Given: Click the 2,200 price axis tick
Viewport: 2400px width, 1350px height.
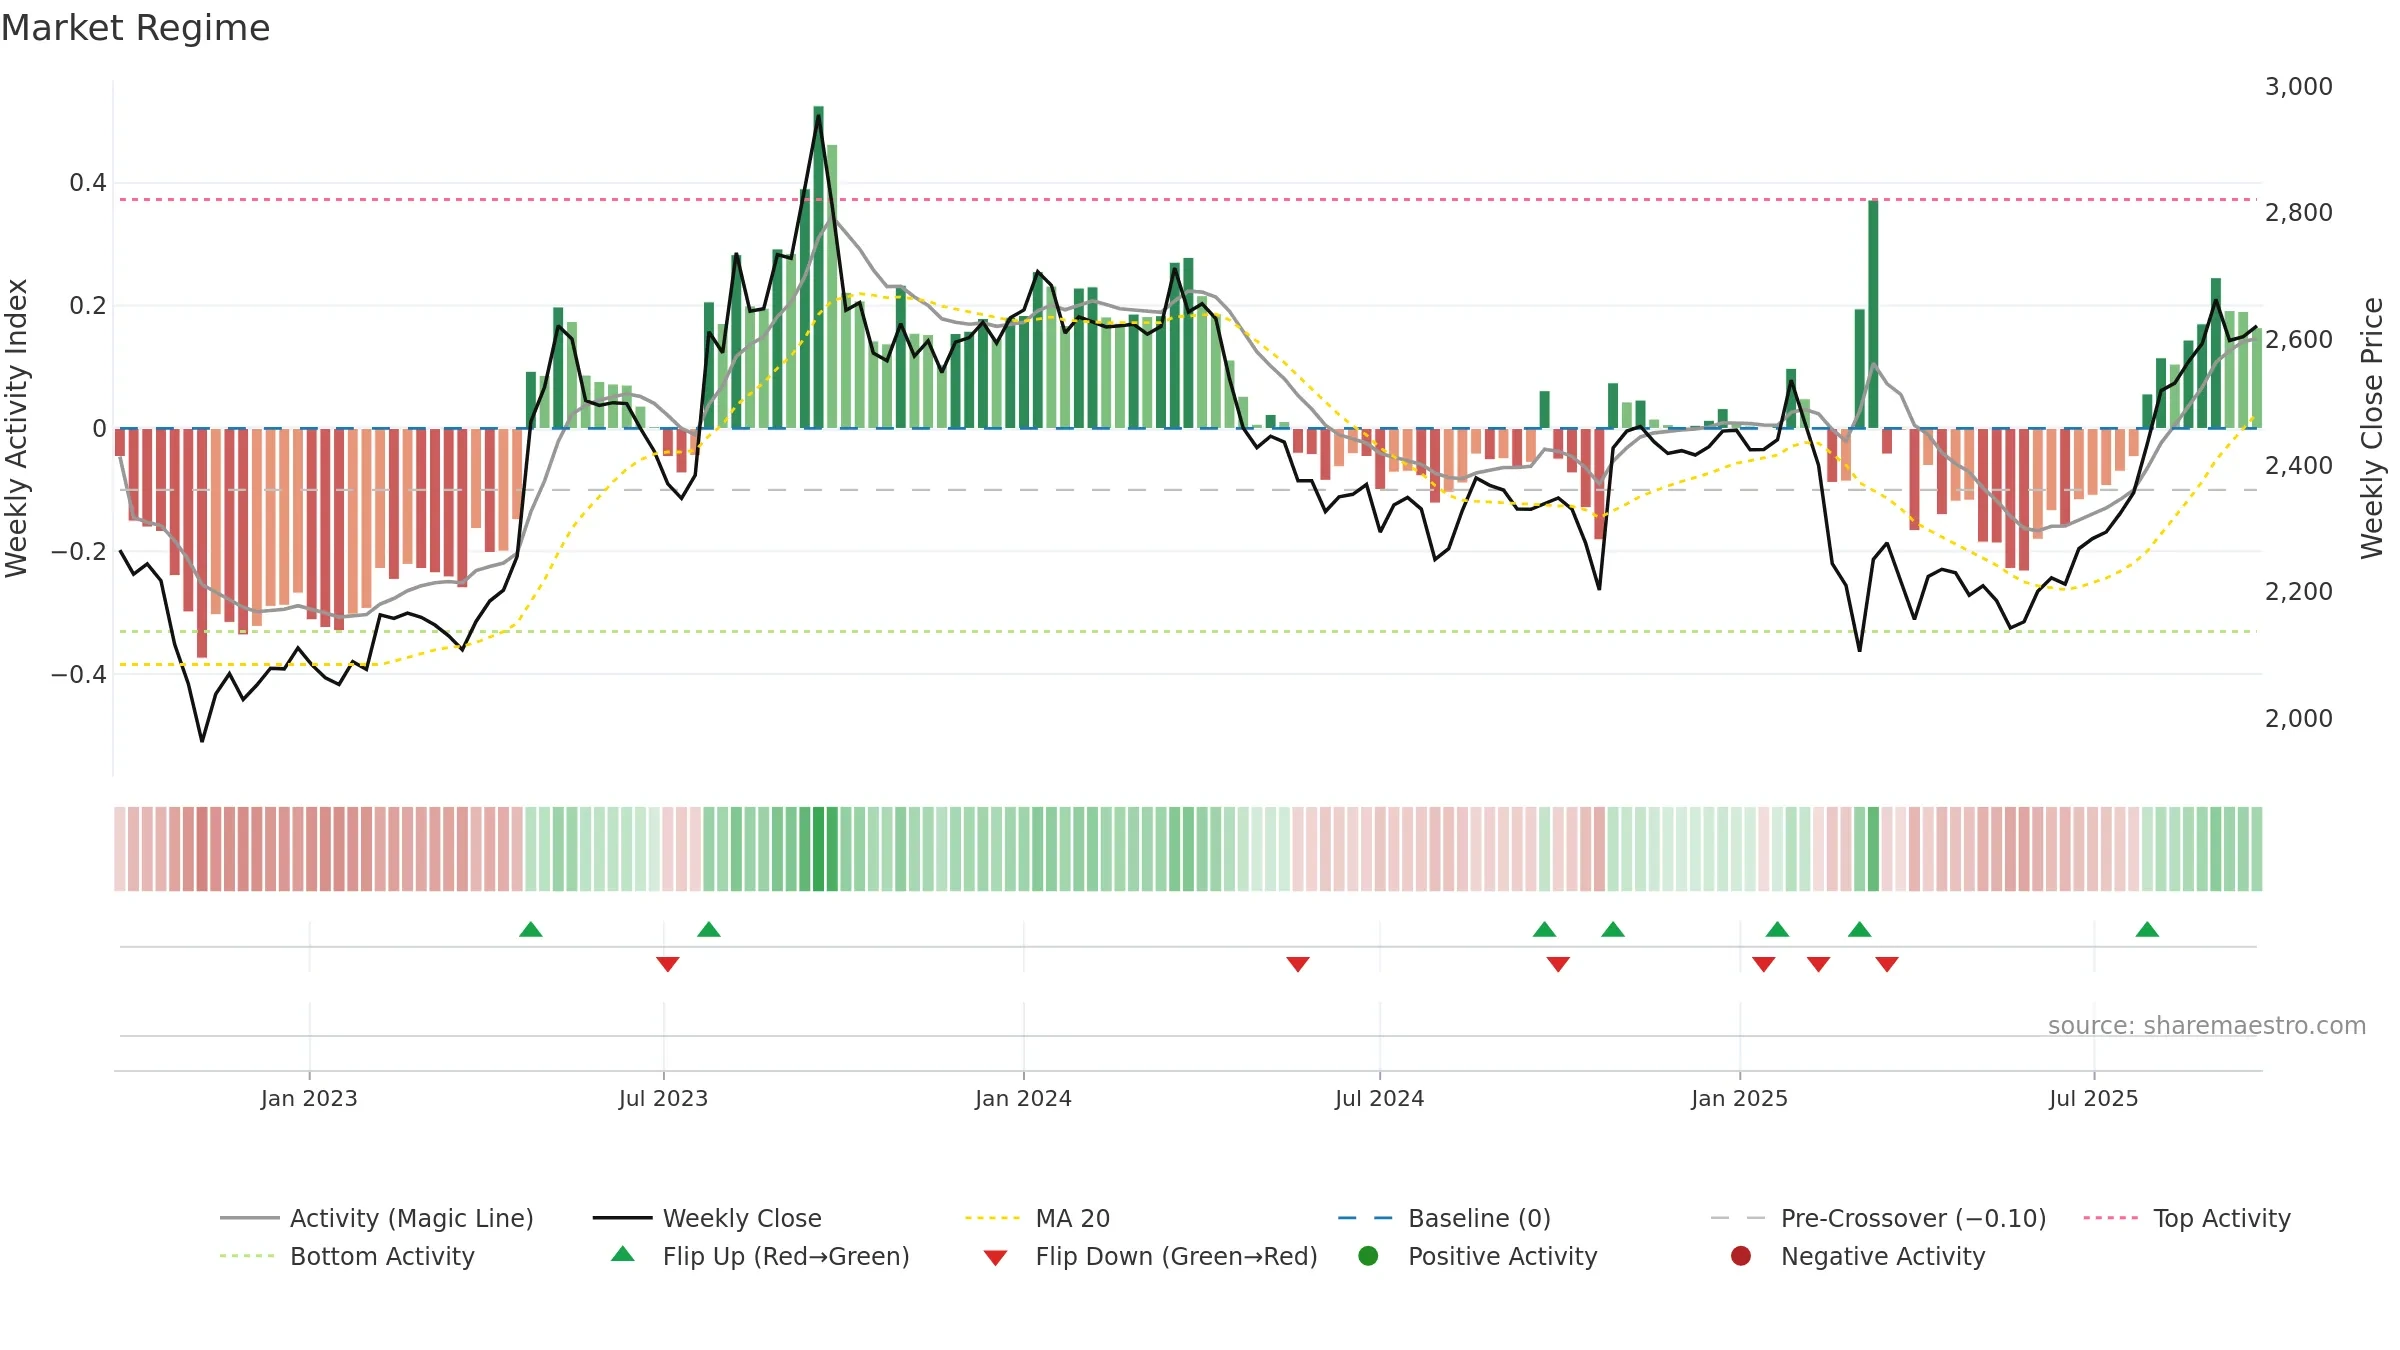Looking at the screenshot, I should [x=2298, y=592].
